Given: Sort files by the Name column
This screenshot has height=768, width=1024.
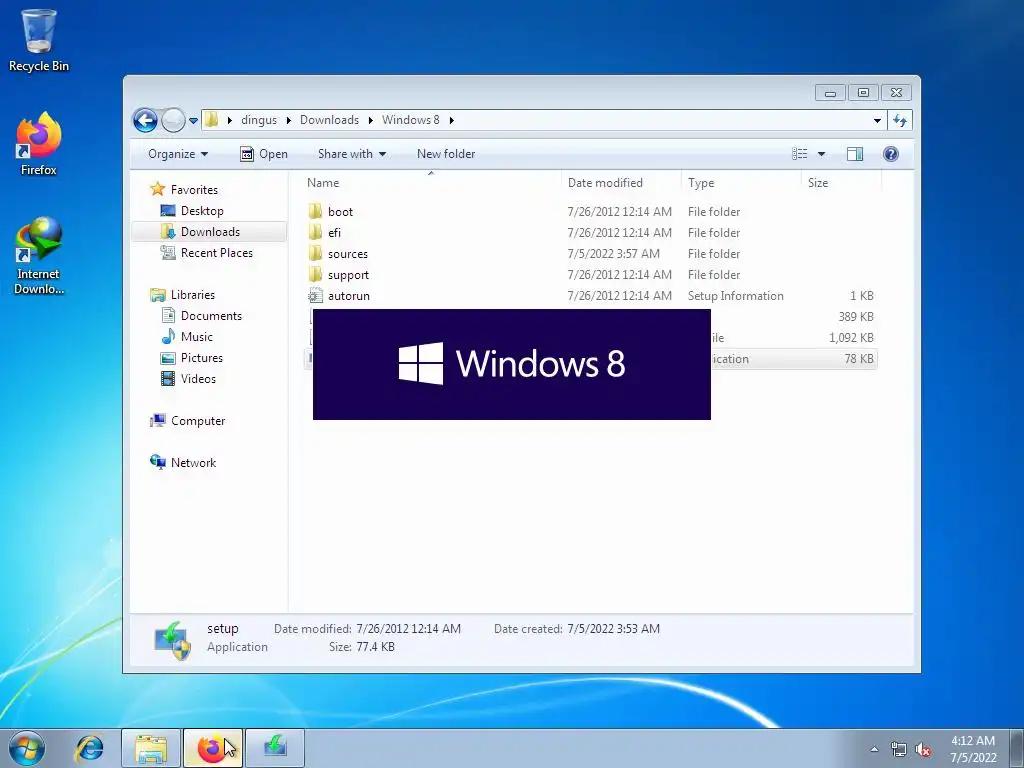Looking at the screenshot, I should 430,183.
